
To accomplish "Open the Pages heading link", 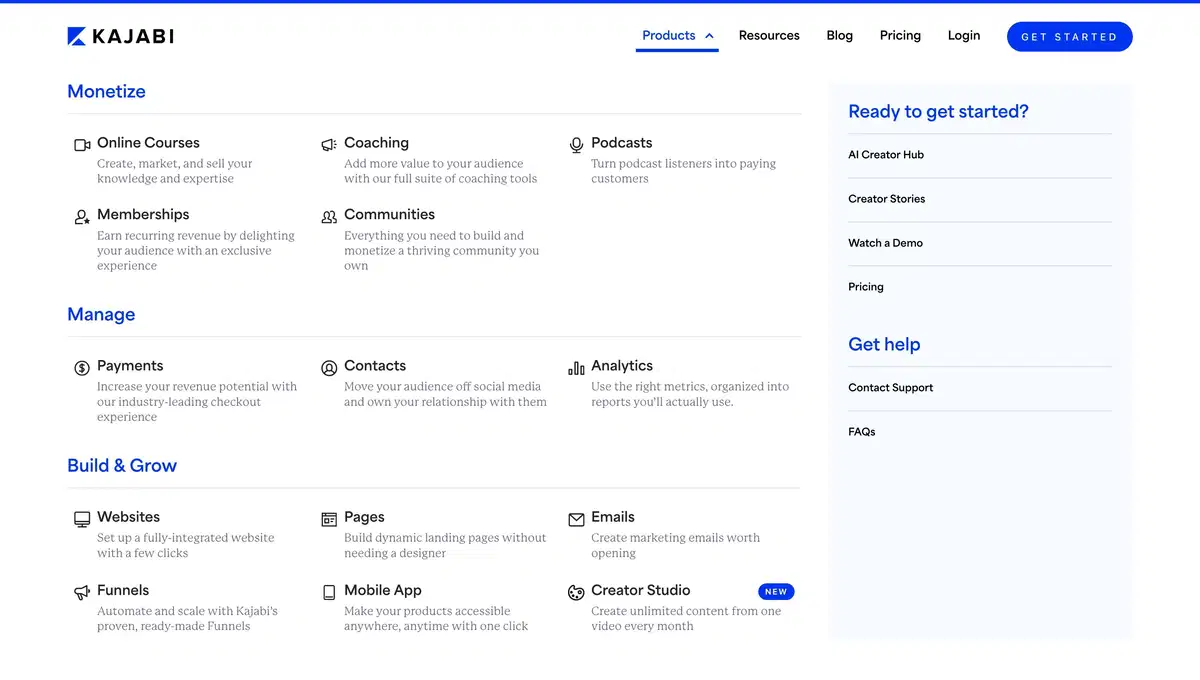I will [x=364, y=517].
